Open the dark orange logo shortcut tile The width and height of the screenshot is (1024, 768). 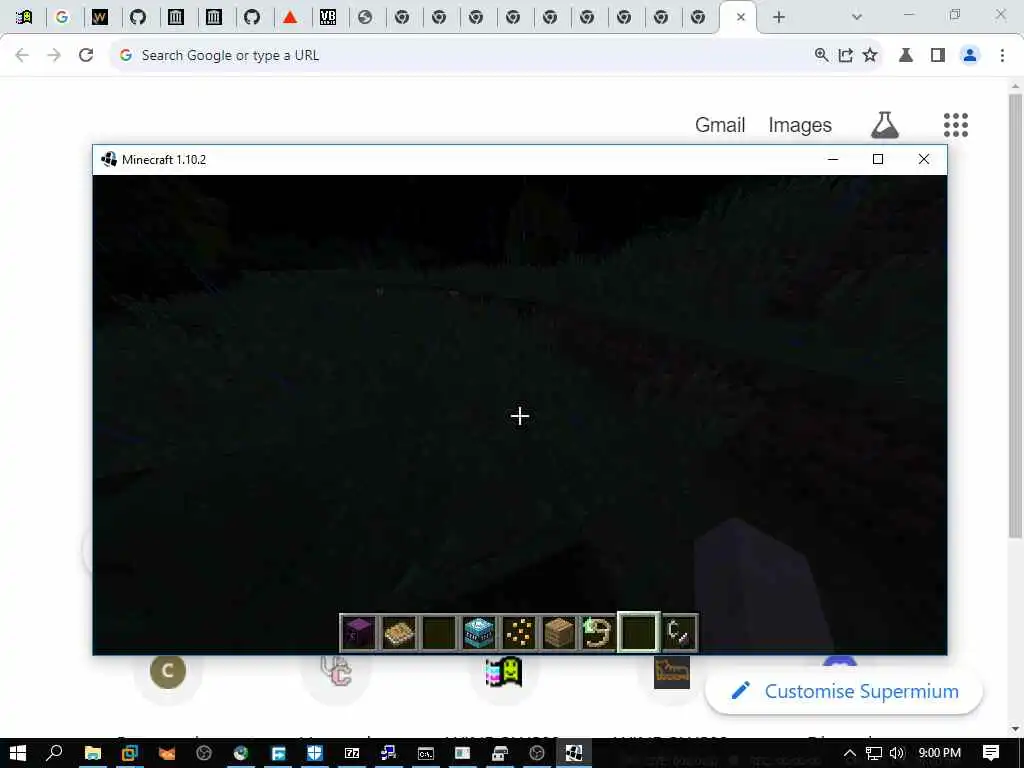tap(671, 672)
